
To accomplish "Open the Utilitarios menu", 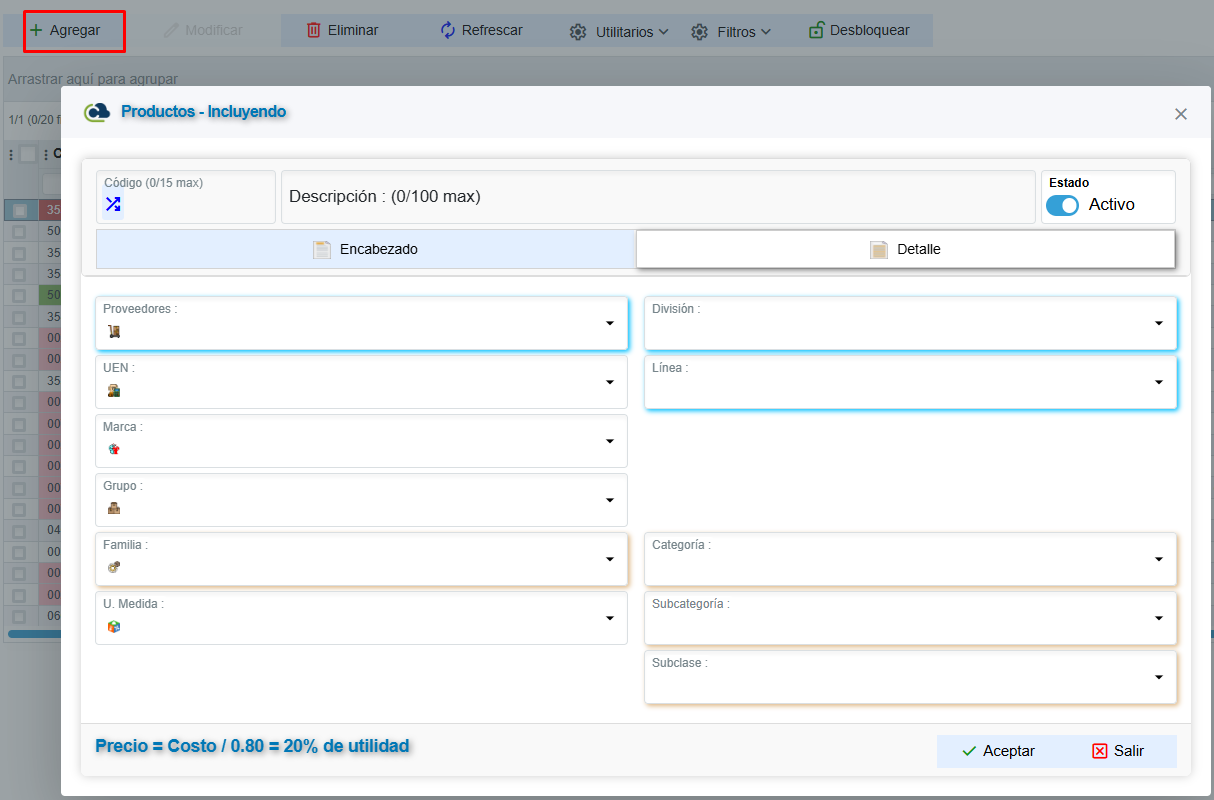I will [x=619, y=32].
